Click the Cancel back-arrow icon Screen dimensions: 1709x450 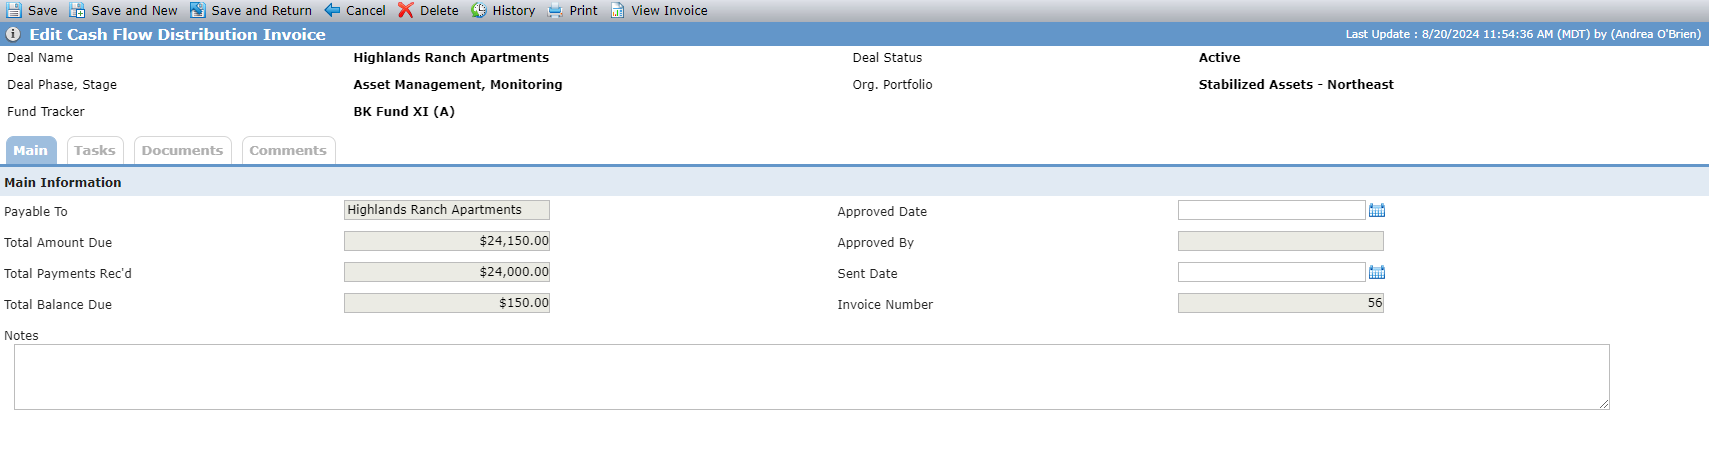[x=333, y=10]
